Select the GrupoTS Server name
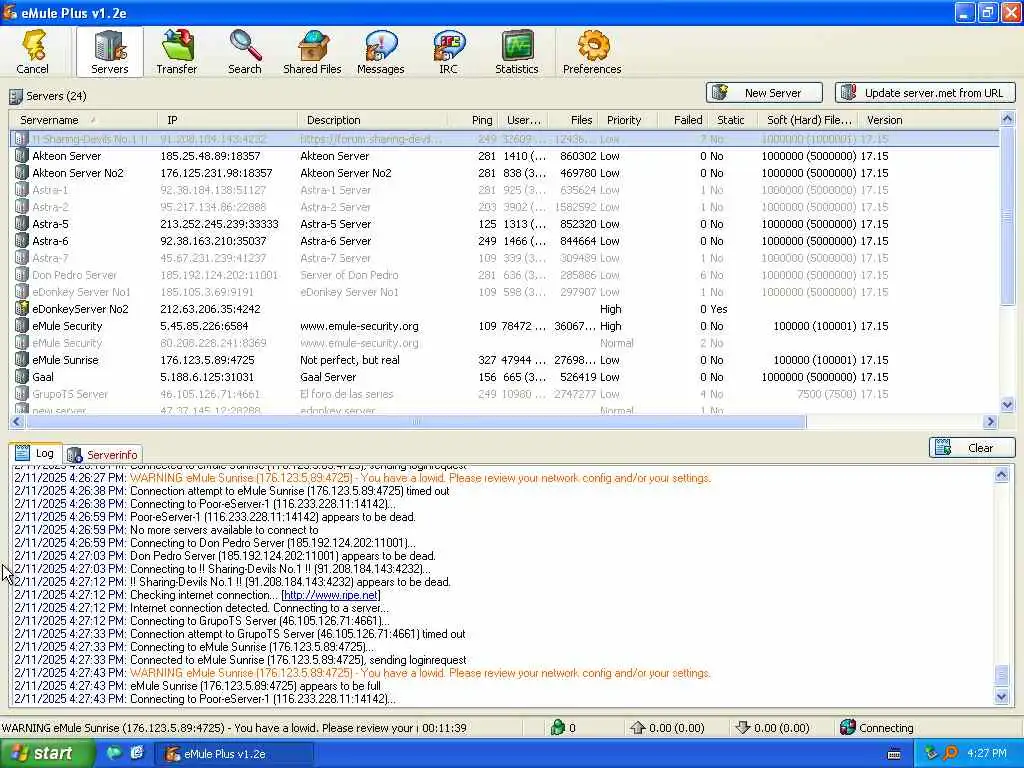Image resolution: width=1024 pixels, height=768 pixels. click(x=70, y=394)
